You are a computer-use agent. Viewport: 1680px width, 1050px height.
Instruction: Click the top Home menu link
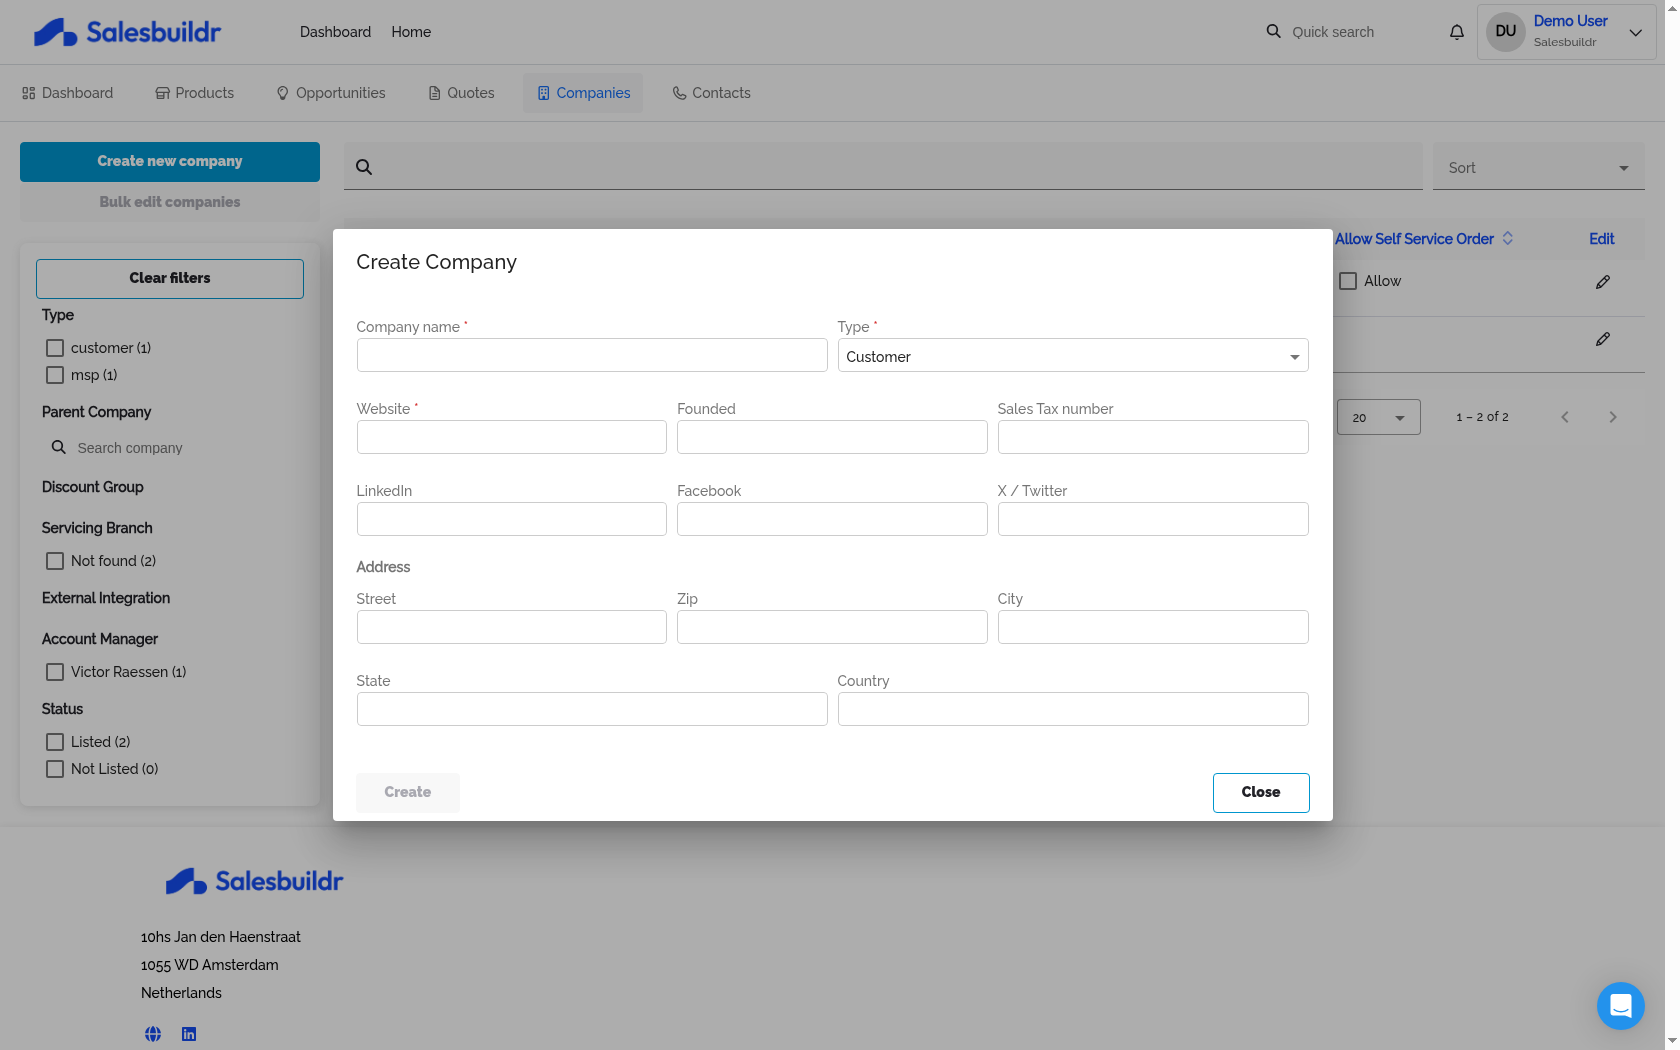click(411, 32)
